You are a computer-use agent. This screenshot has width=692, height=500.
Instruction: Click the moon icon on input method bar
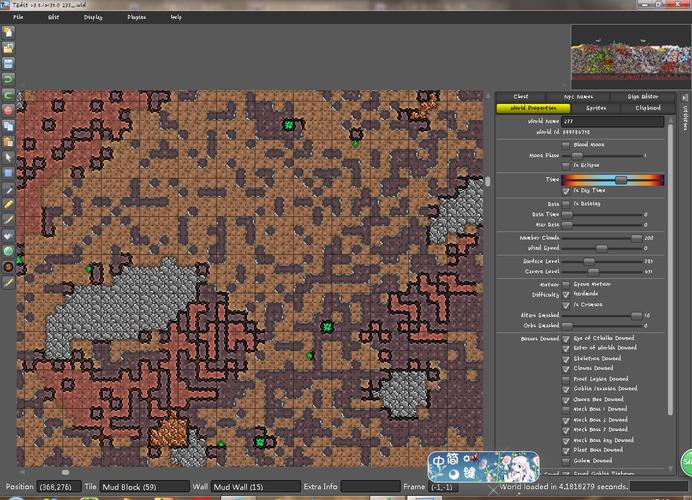455,474
